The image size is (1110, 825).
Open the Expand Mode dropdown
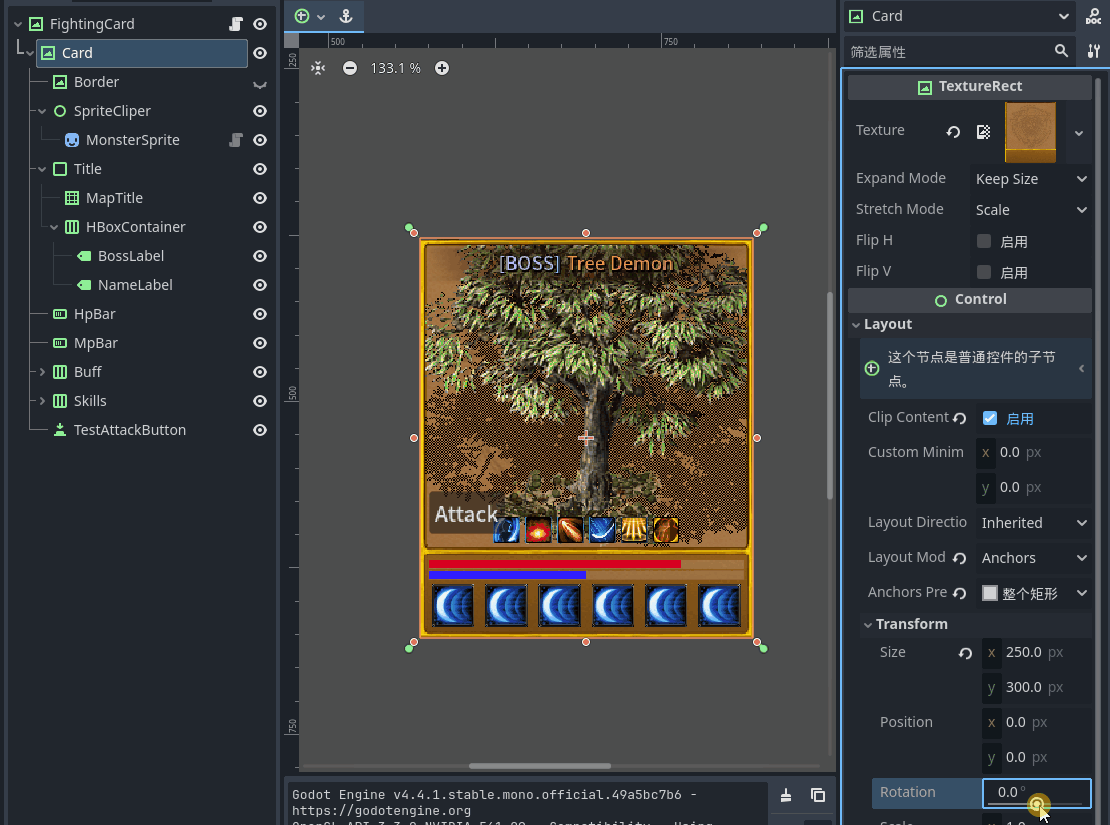(1031, 179)
